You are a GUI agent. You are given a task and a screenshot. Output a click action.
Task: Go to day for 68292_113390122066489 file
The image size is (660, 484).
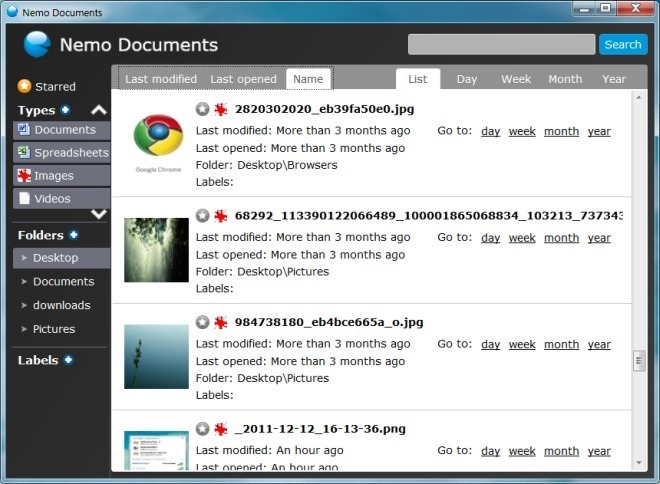click(490, 238)
